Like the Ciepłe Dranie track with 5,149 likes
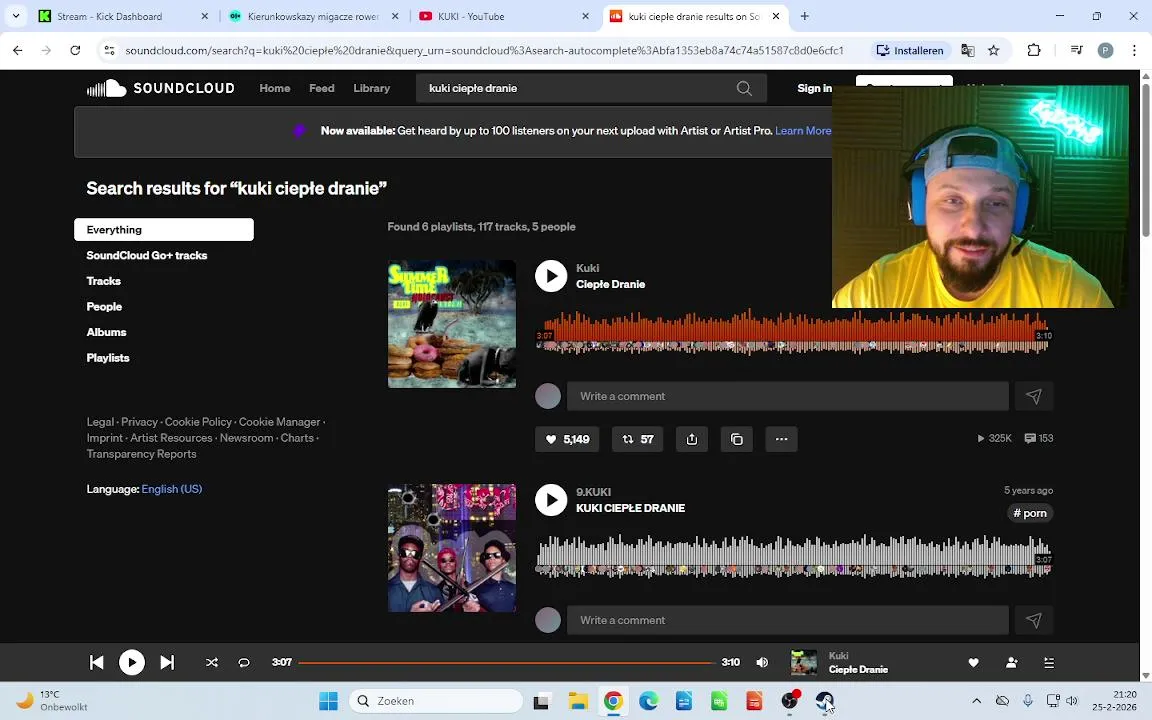The width and height of the screenshot is (1152, 720). [x=567, y=439]
